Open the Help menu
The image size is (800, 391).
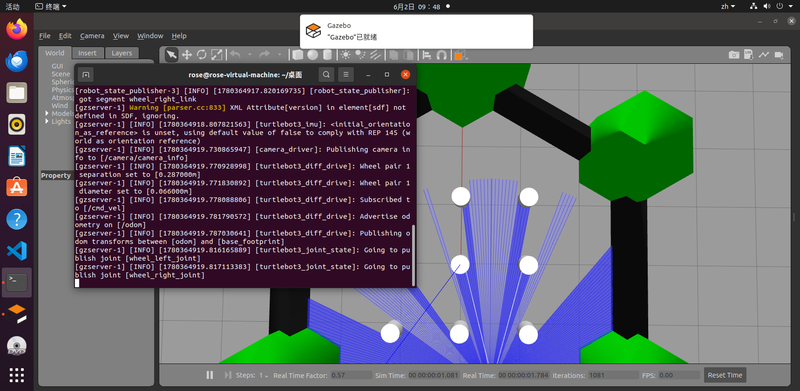[179, 36]
